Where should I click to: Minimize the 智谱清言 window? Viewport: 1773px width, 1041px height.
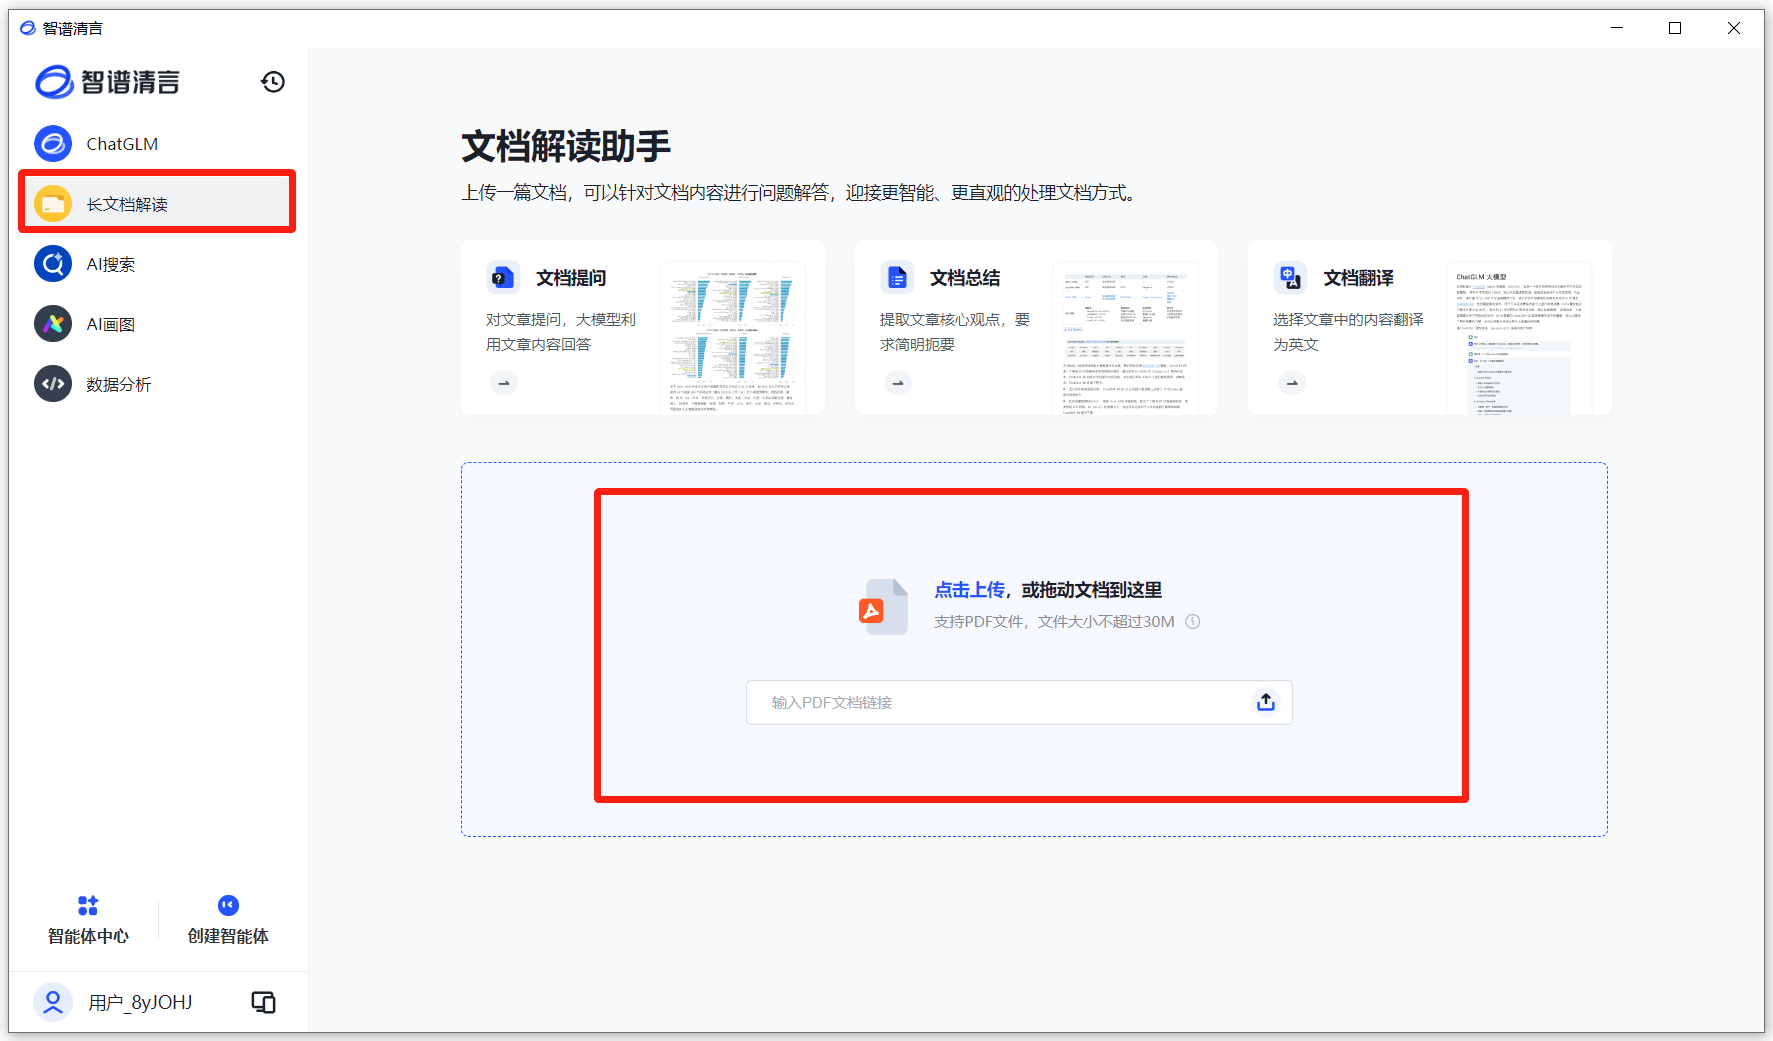tap(1617, 28)
